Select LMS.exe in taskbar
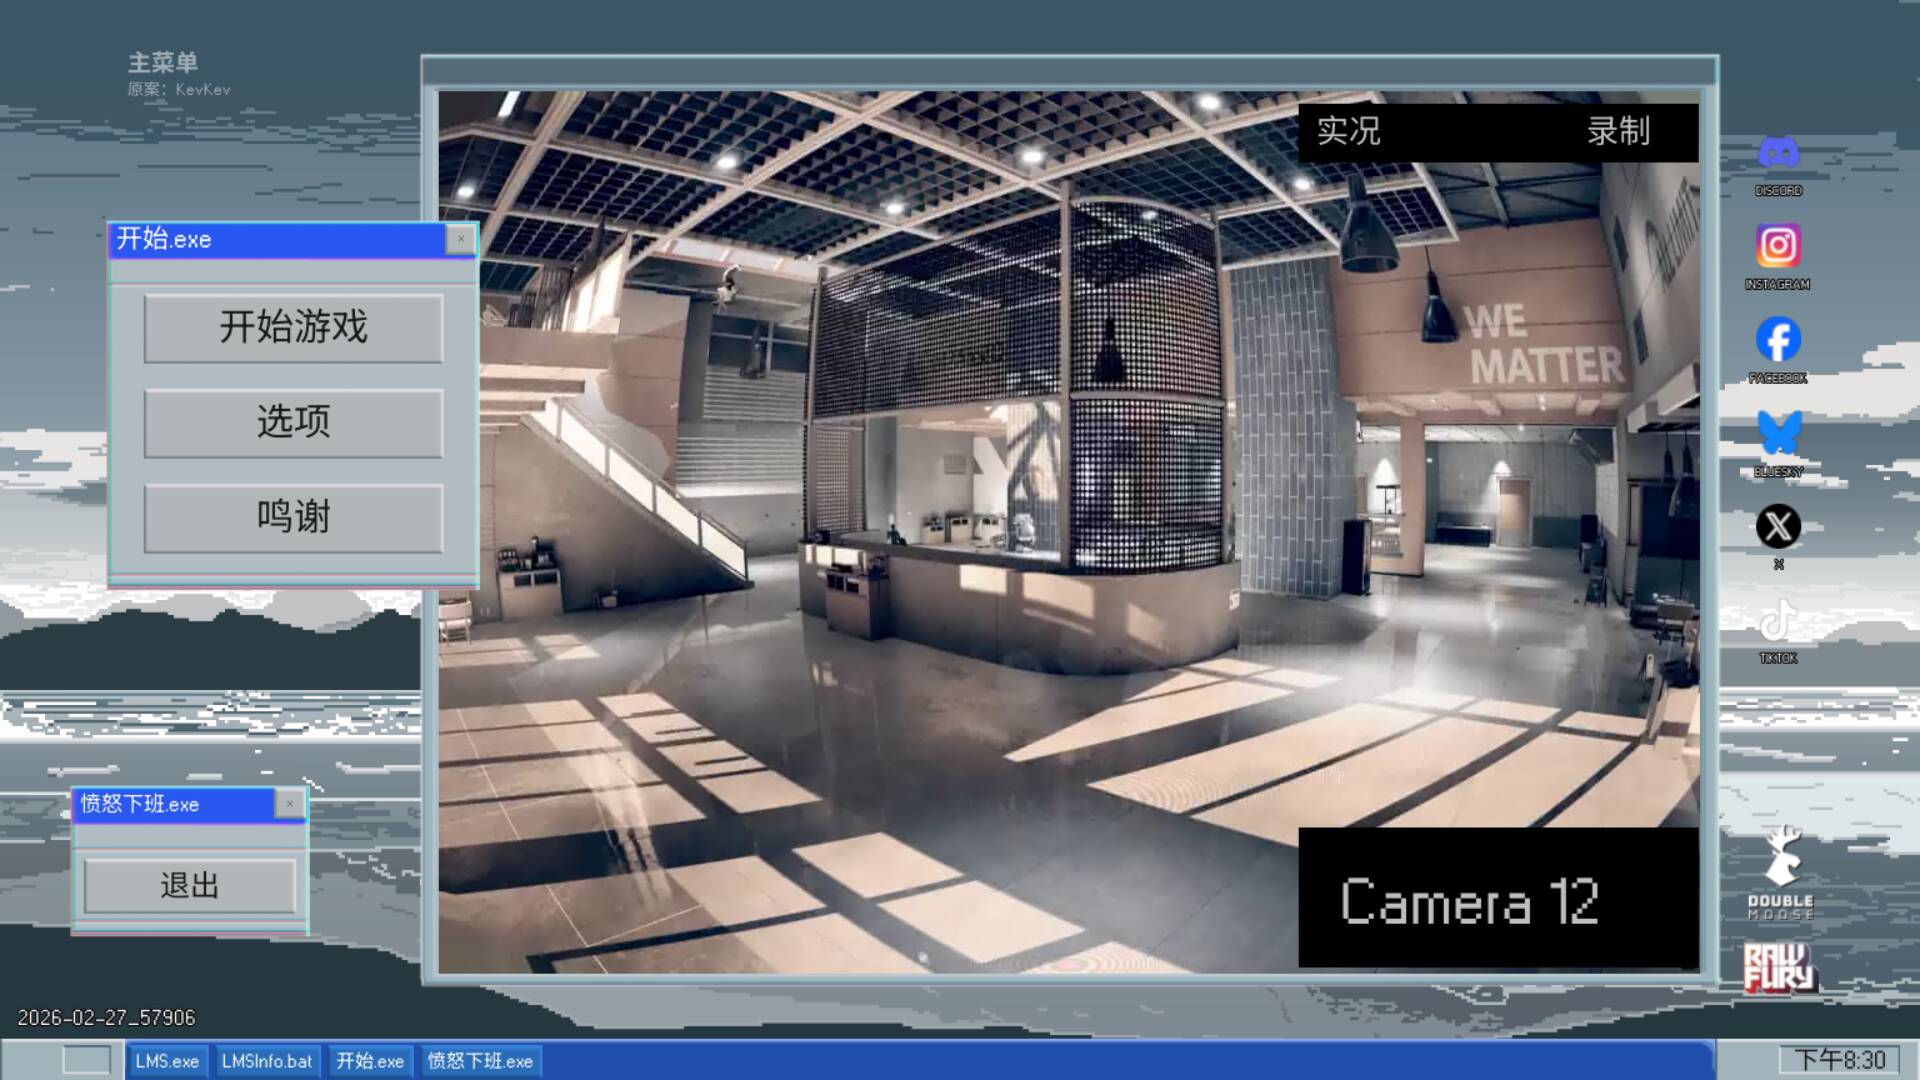Viewport: 1920px width, 1080px height. pos(167,1061)
